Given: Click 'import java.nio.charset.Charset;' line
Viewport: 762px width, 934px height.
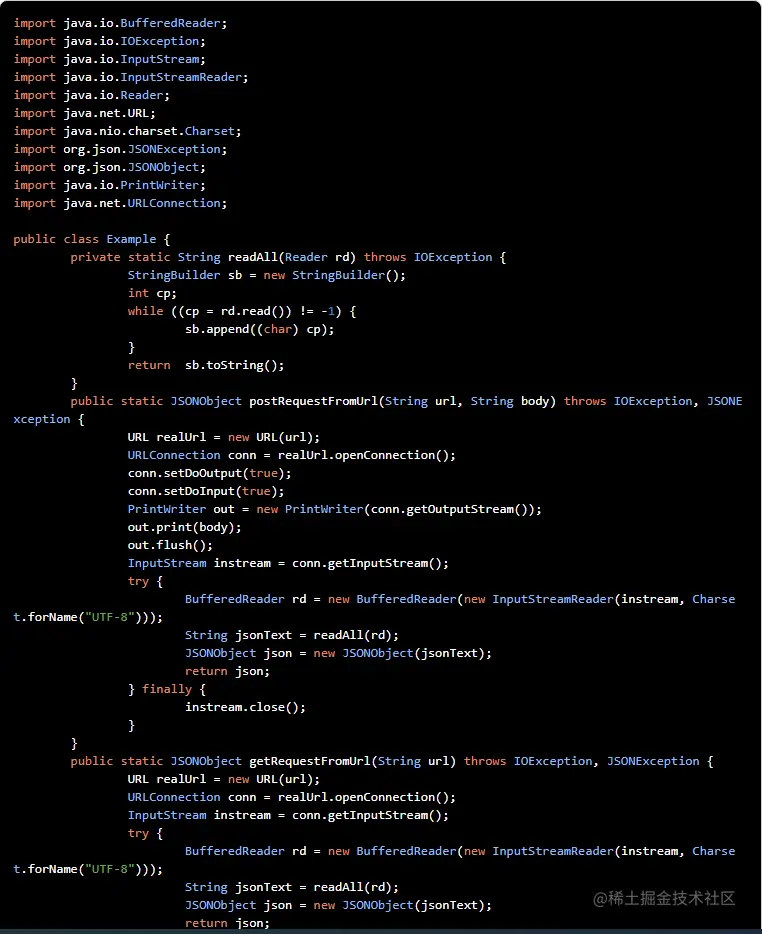Looking at the screenshot, I should coord(127,131).
